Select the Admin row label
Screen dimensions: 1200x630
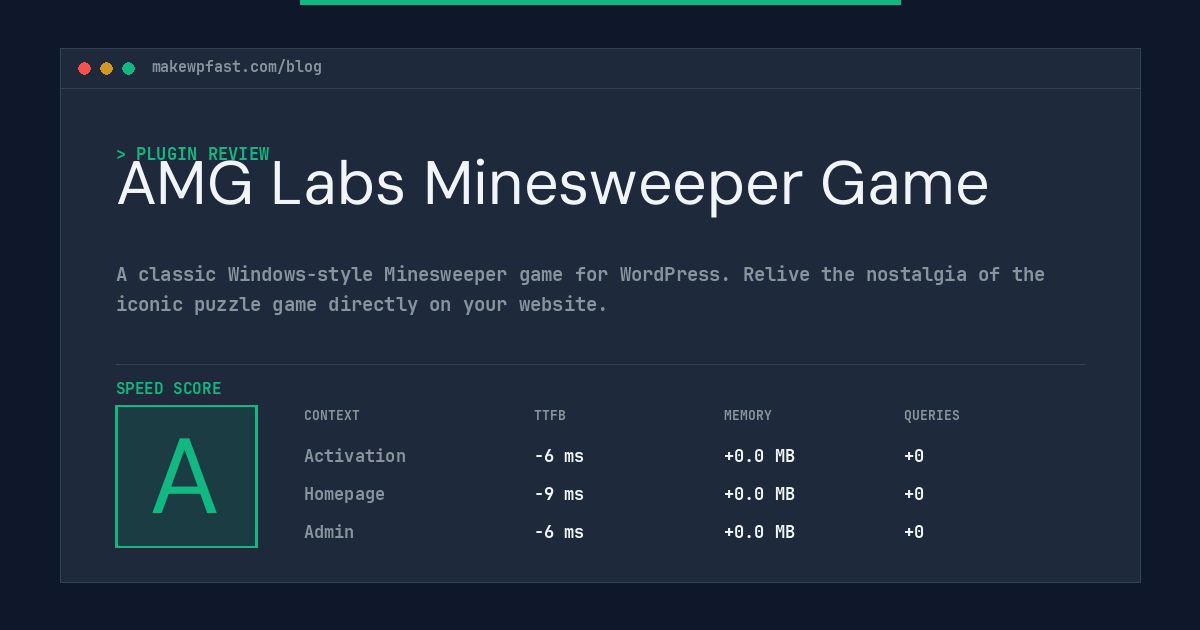click(x=329, y=532)
